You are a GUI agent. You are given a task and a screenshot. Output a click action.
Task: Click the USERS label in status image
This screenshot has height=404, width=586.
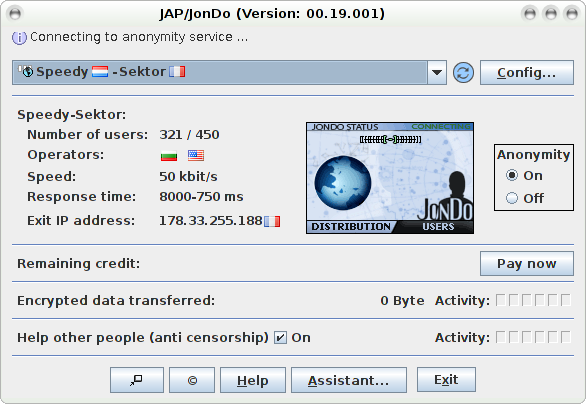[438, 227]
